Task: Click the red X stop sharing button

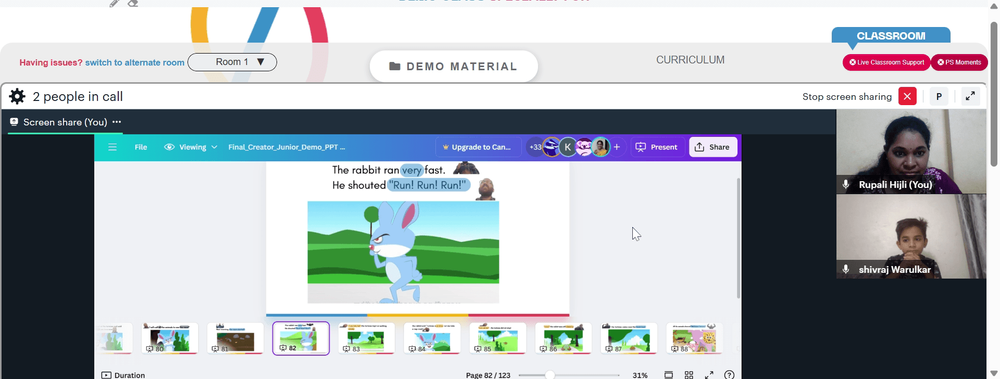Action: [907, 96]
